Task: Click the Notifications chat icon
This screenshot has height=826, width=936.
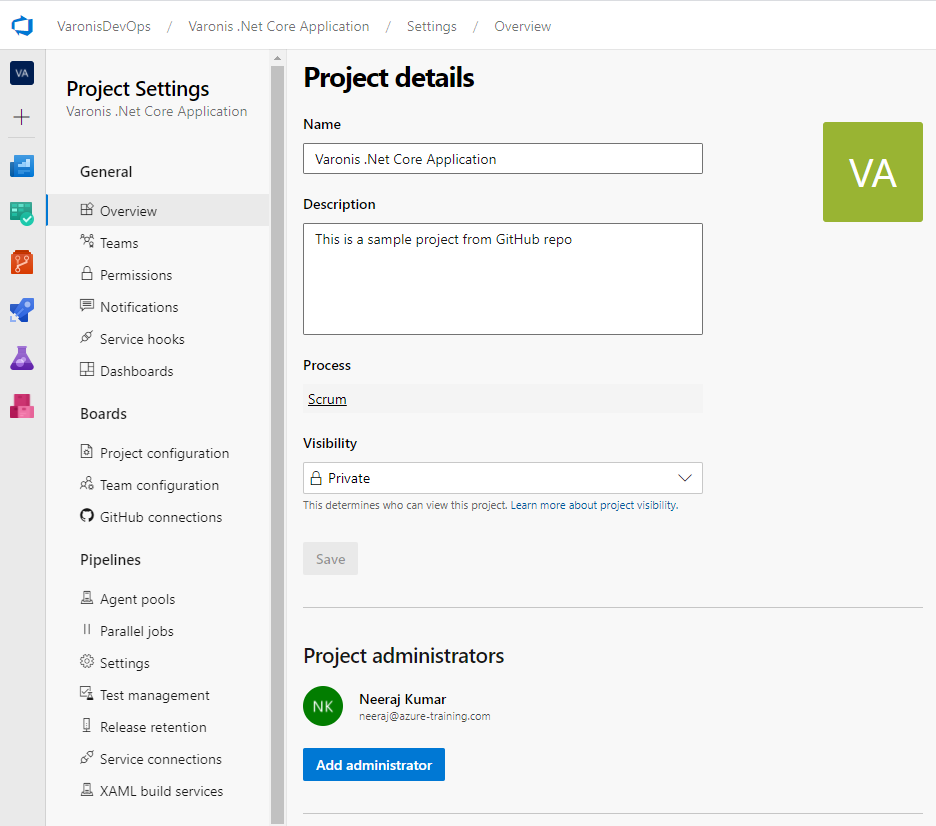Action: pos(87,306)
